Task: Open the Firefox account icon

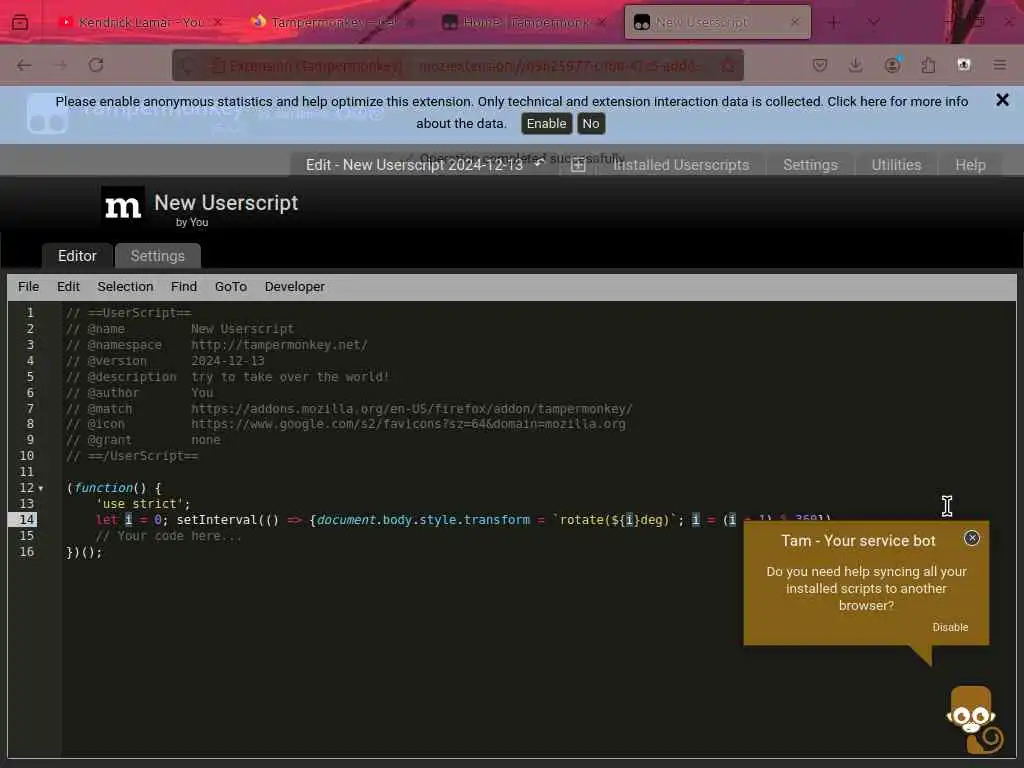Action: point(892,65)
